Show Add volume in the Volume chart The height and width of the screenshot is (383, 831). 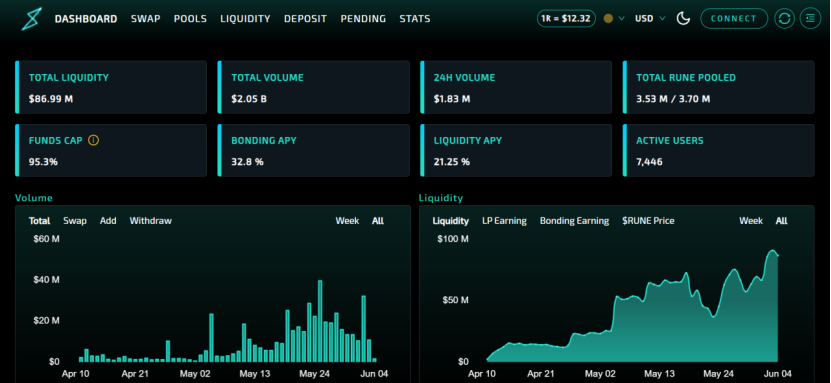(108, 221)
